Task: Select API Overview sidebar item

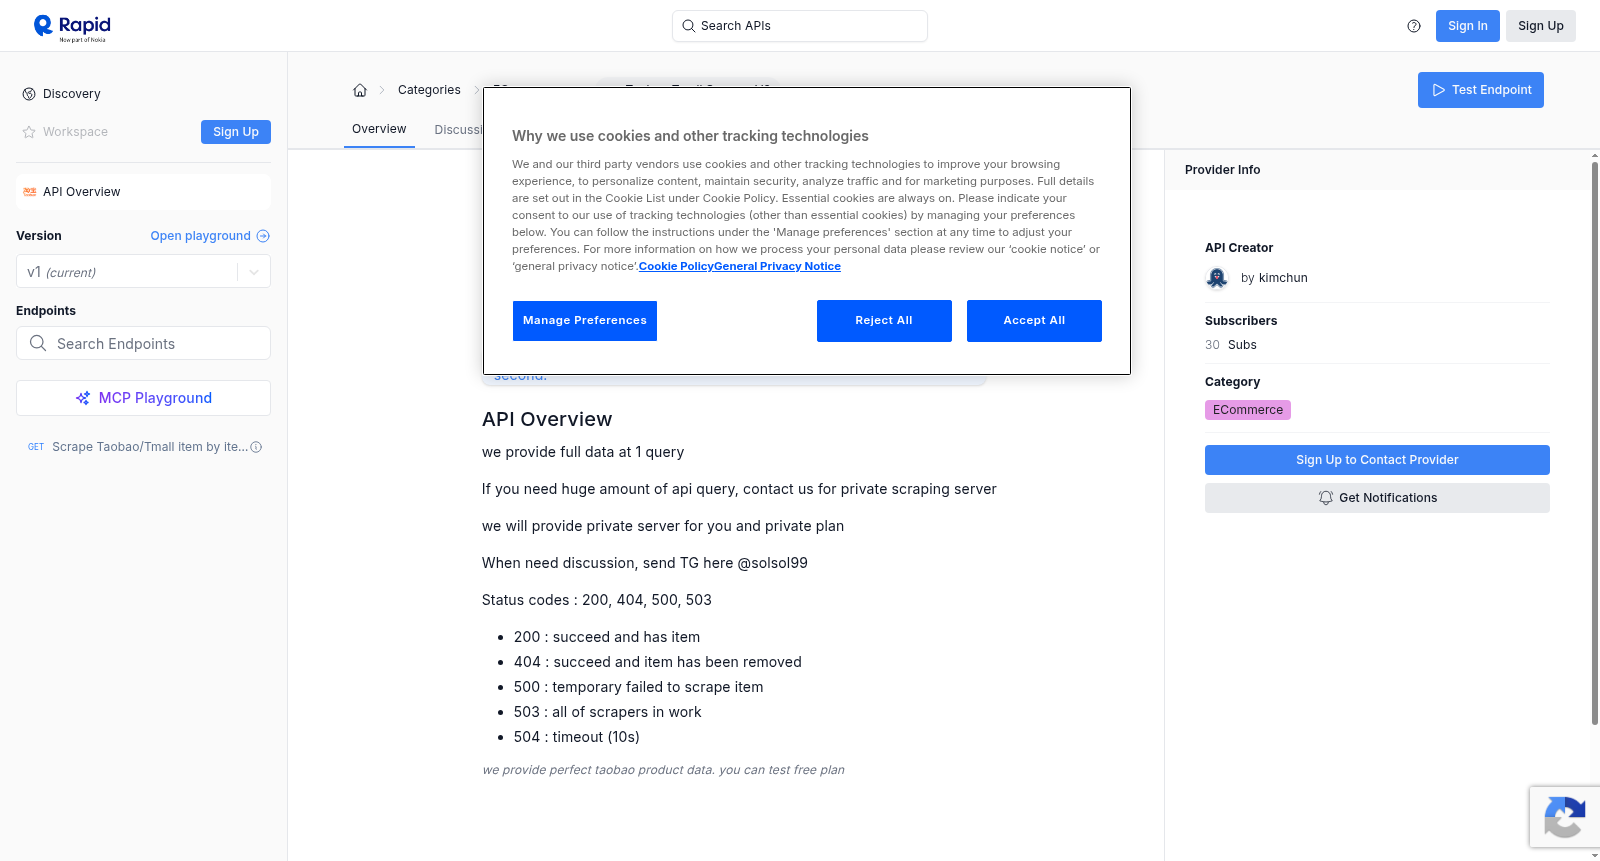Action: click(x=143, y=192)
